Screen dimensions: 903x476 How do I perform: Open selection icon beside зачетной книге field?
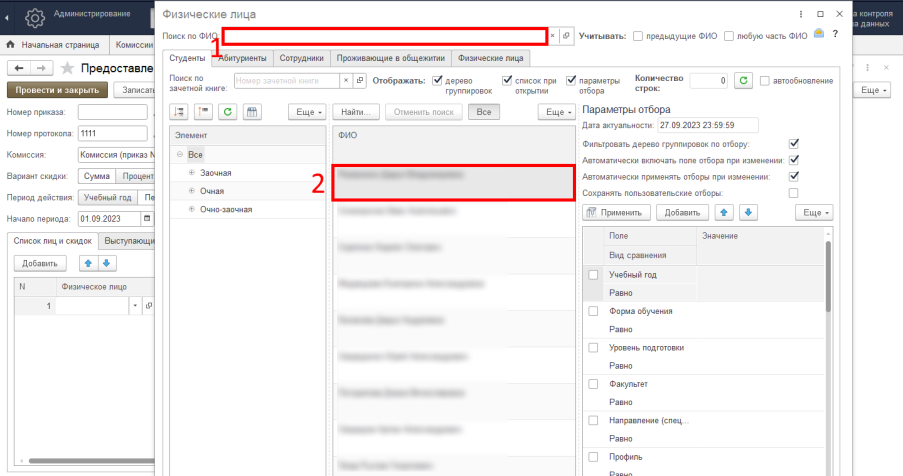click(360, 81)
